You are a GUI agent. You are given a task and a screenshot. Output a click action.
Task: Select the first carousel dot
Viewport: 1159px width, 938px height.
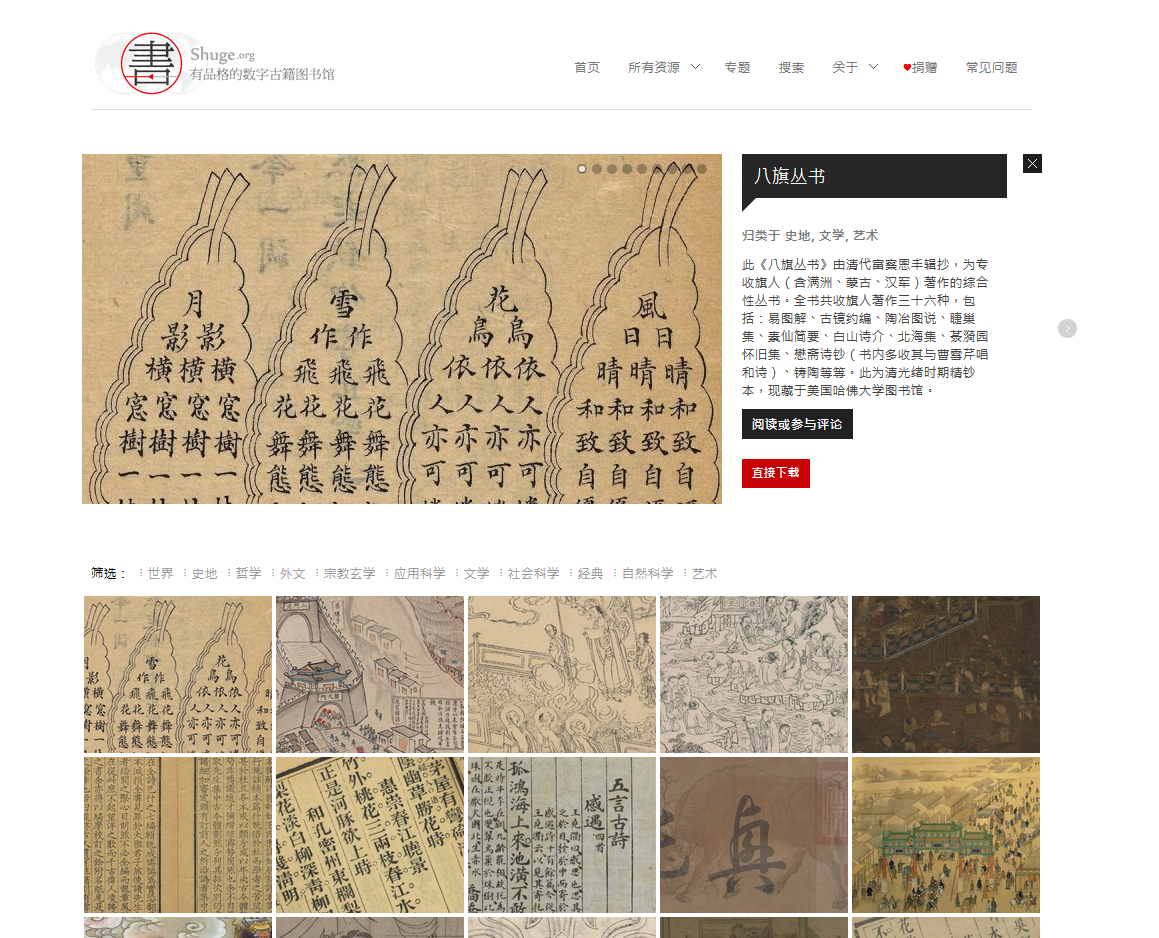pyautogui.click(x=582, y=169)
